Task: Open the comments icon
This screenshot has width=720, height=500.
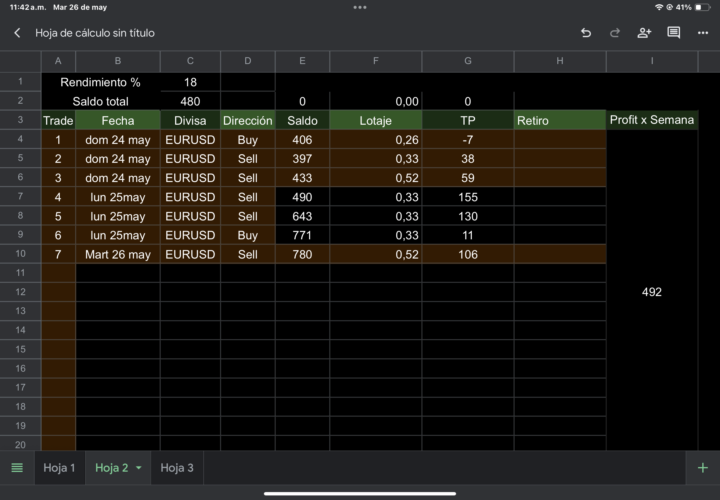Action: coord(674,33)
